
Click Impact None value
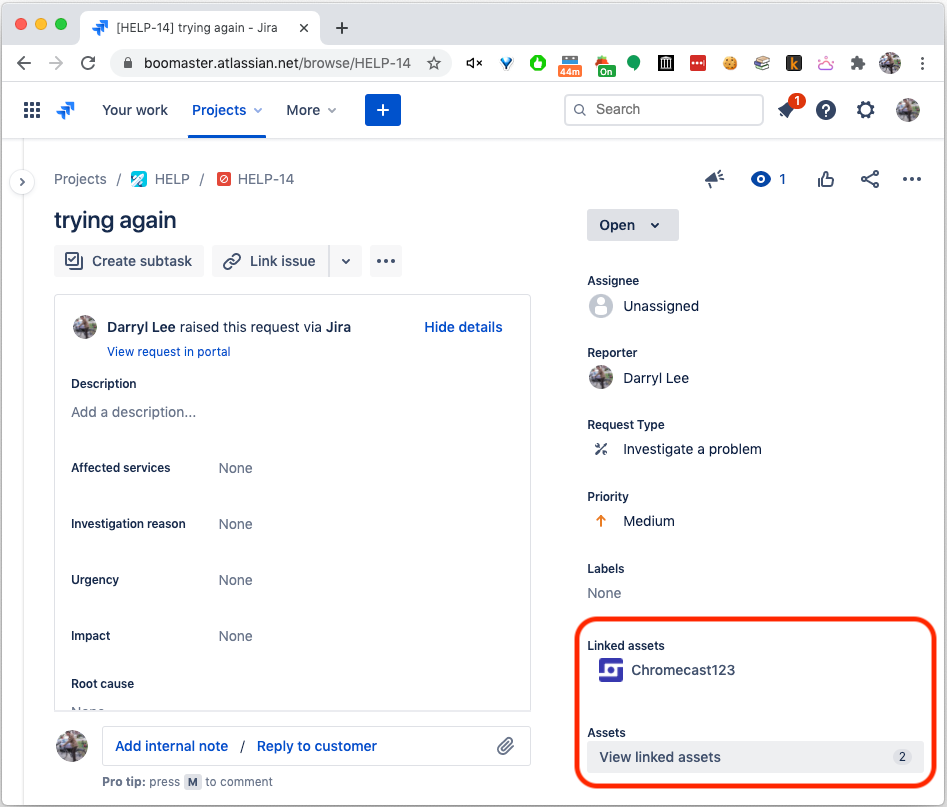tap(236, 636)
